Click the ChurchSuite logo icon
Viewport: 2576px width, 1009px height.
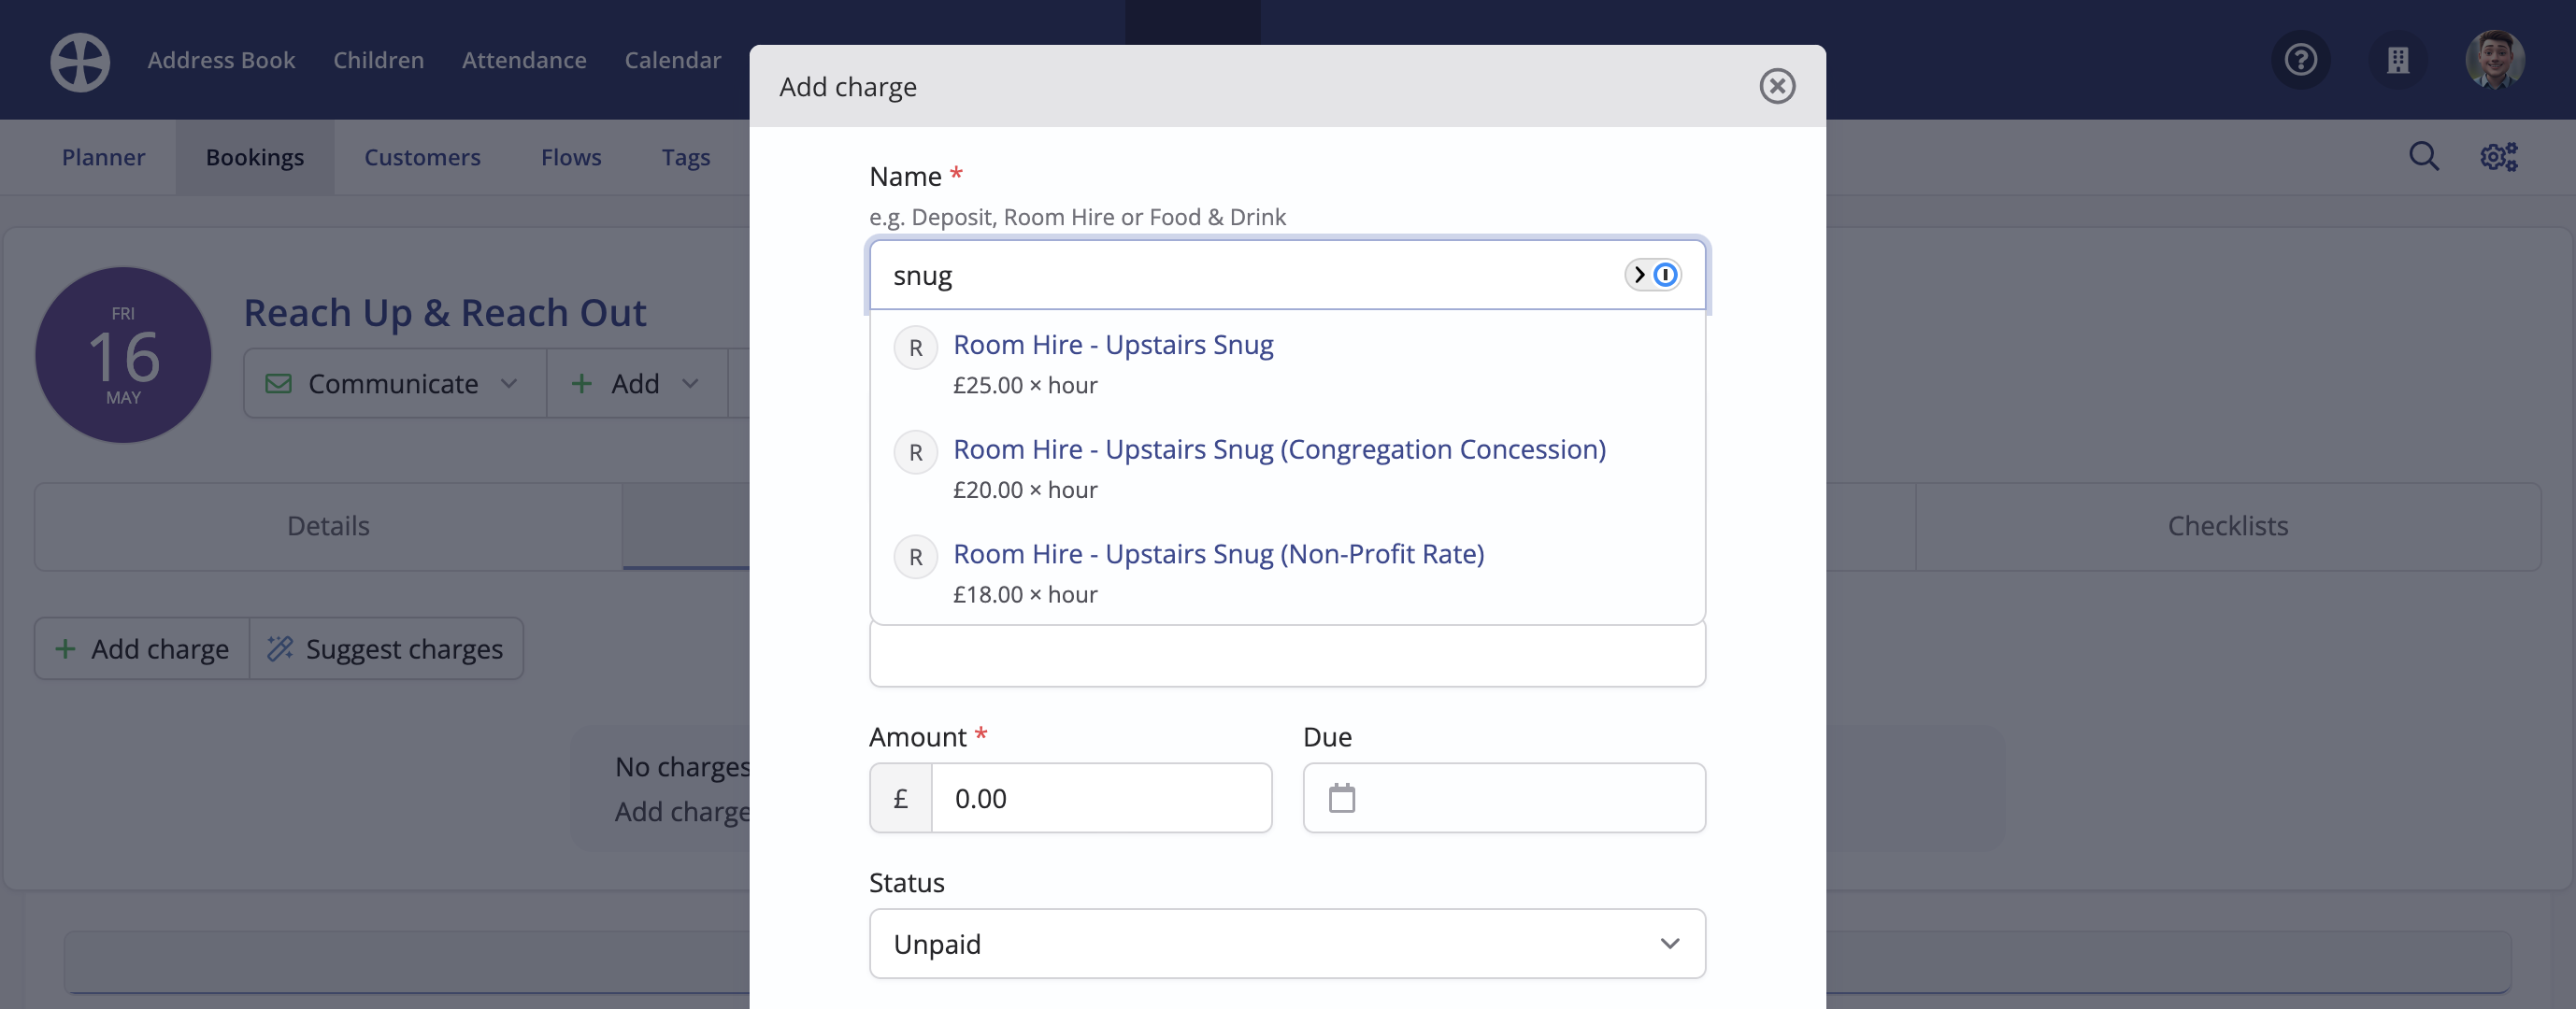pos(80,62)
